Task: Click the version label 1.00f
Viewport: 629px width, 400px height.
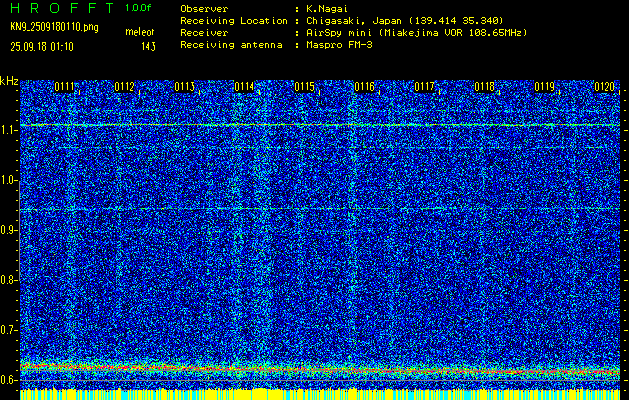Action: [x=138, y=8]
